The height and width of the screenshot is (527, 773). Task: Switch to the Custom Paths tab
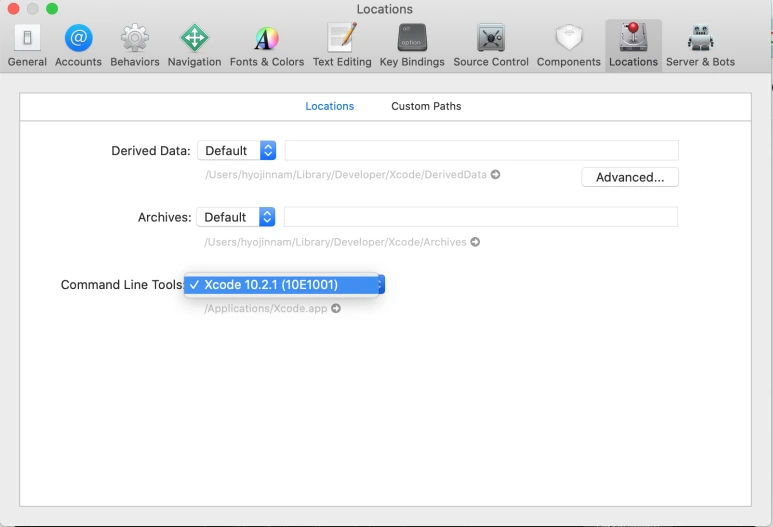tap(426, 106)
